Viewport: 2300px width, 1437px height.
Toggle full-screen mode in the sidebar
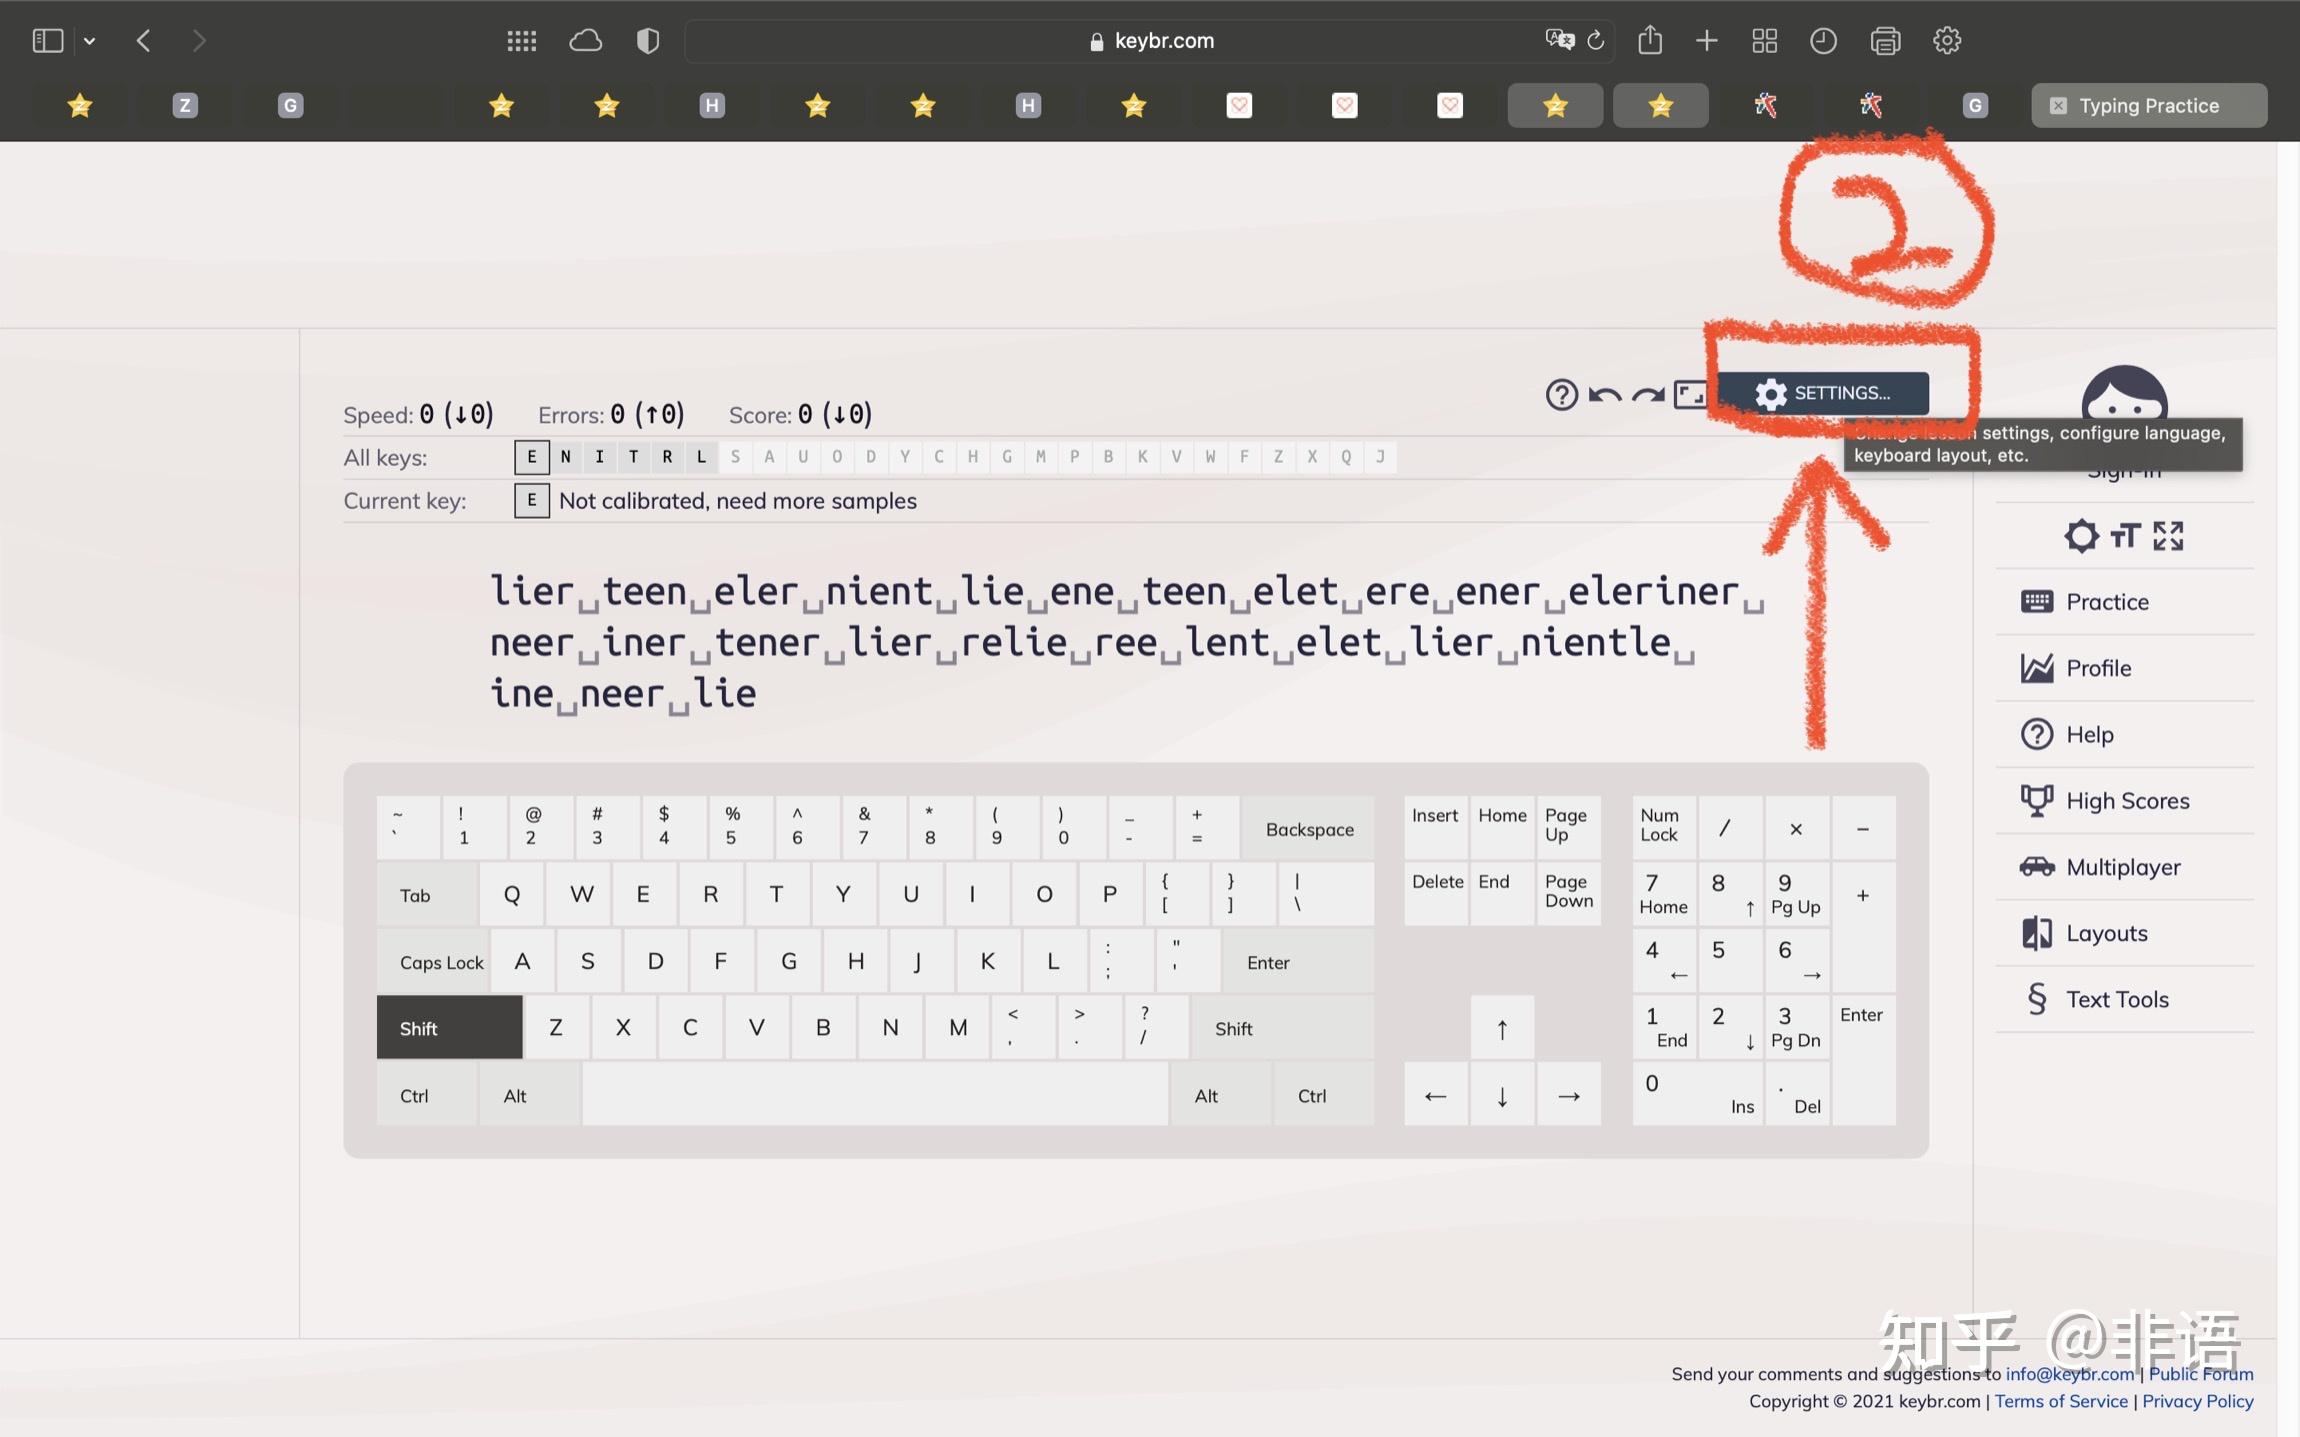(2168, 536)
